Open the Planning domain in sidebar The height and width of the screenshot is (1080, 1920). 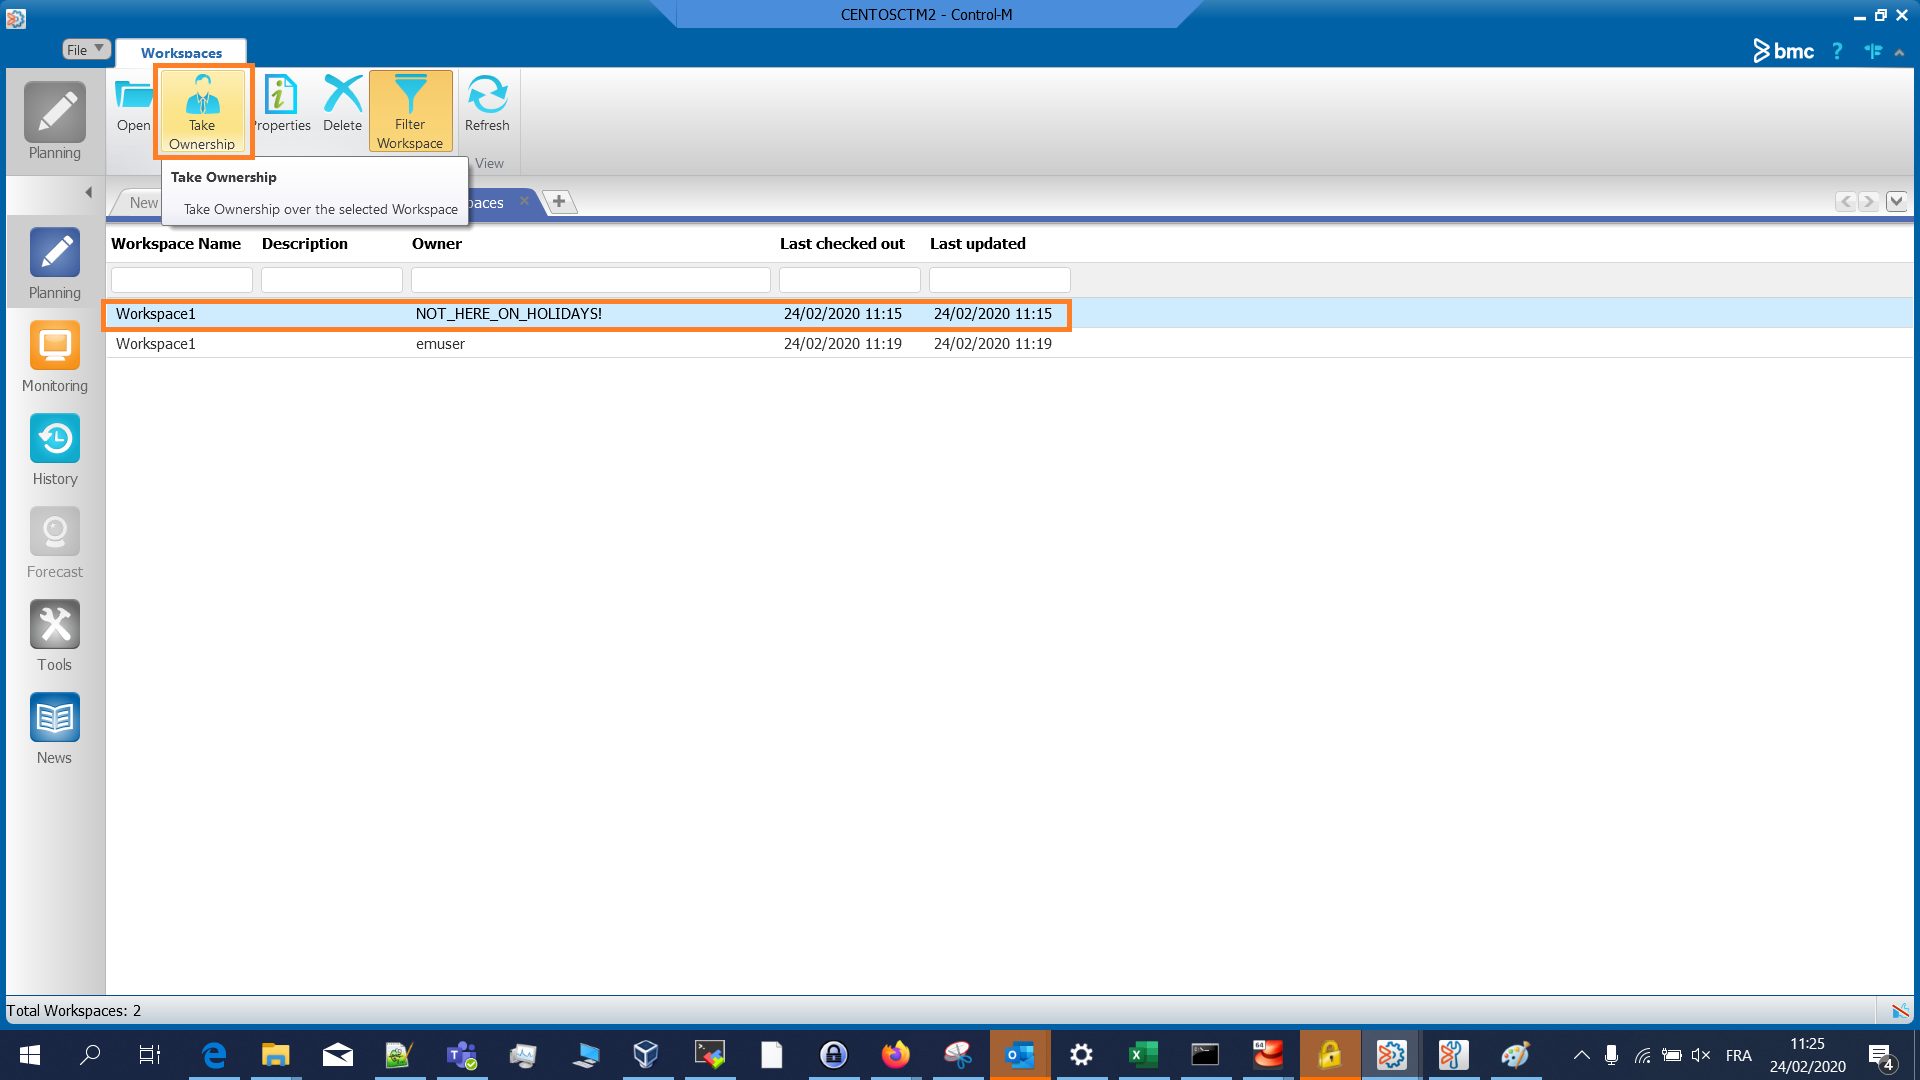(55, 264)
